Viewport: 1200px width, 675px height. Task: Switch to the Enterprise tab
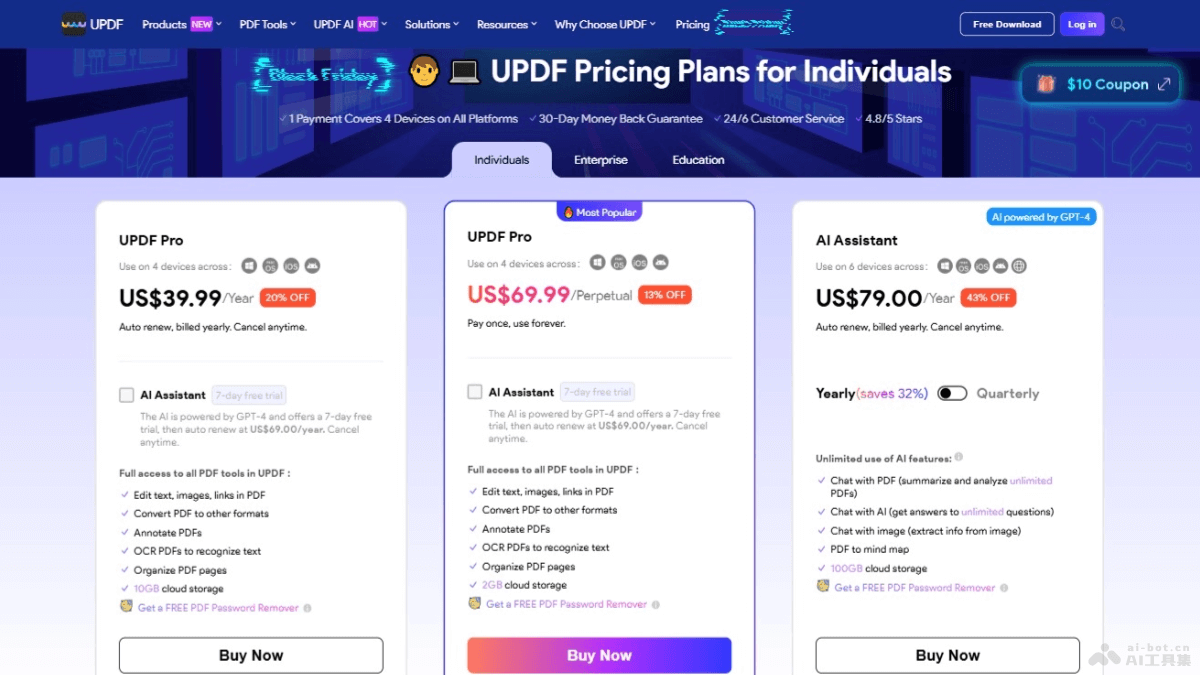[602, 160]
